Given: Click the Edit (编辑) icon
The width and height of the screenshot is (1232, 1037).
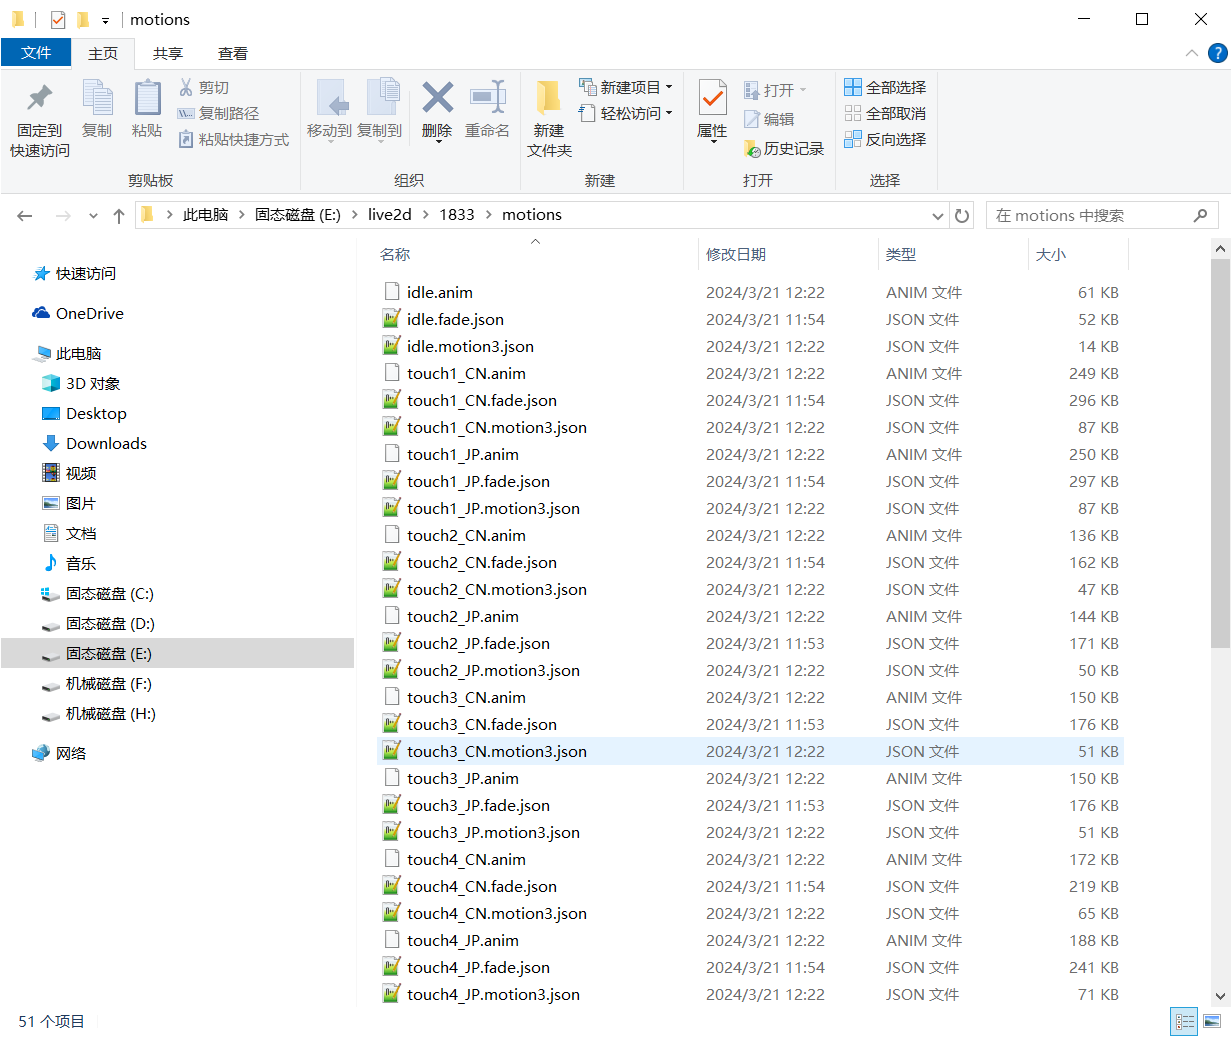Looking at the screenshot, I should tap(752, 120).
